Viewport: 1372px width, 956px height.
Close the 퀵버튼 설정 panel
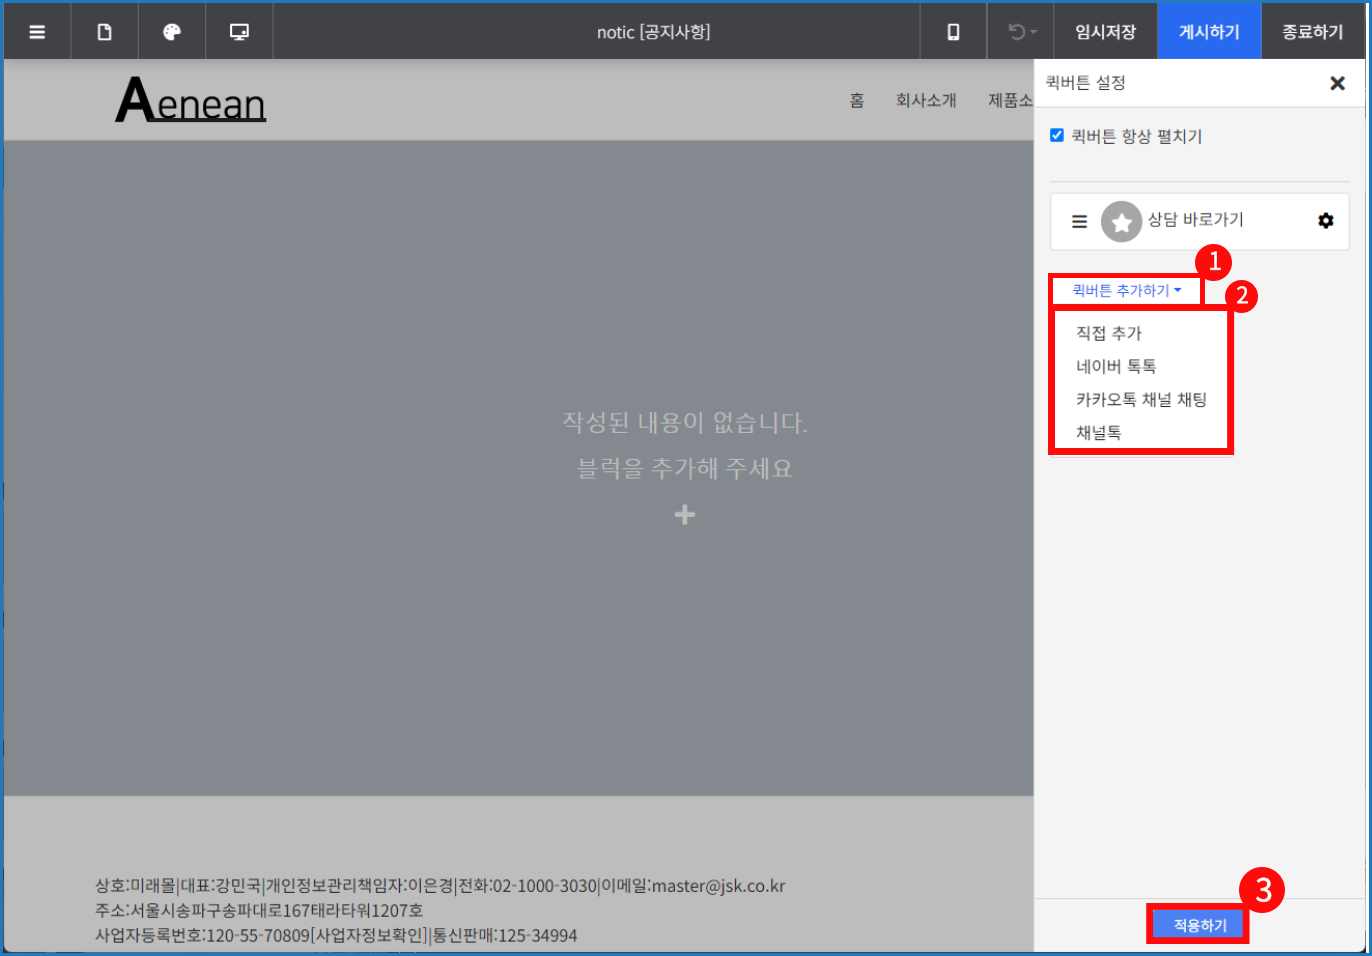(x=1337, y=84)
